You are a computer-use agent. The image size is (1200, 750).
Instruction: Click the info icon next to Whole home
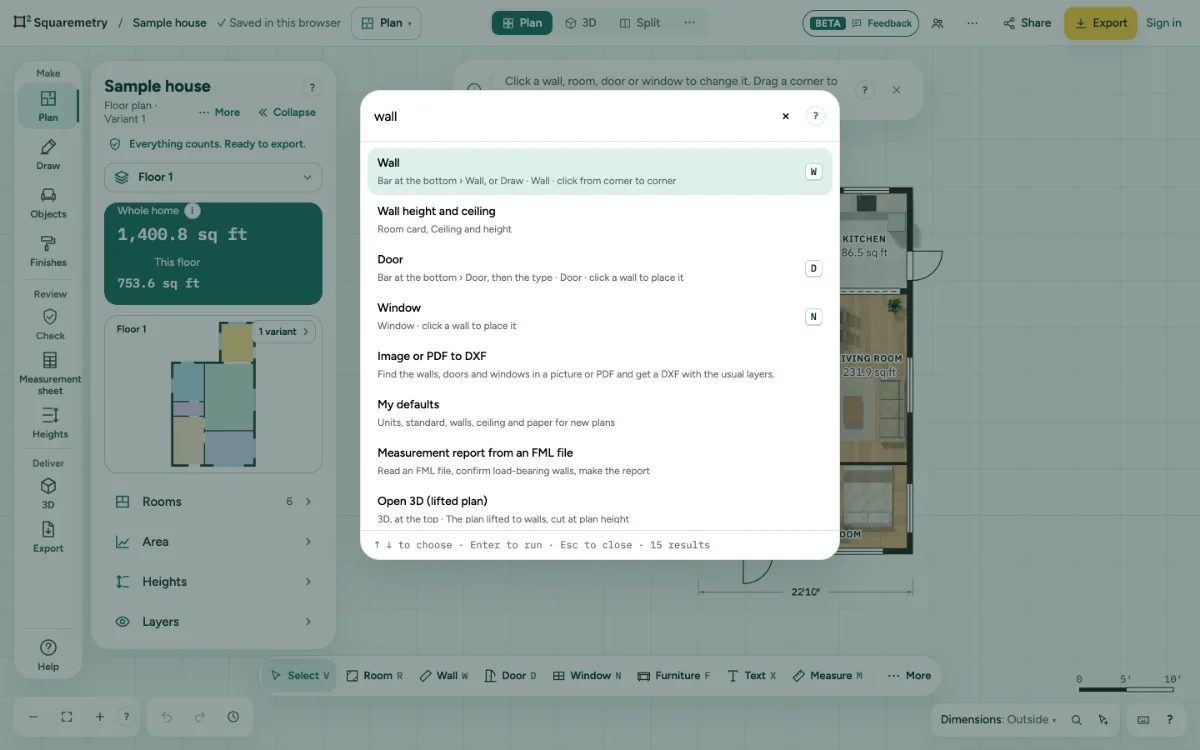click(x=193, y=211)
